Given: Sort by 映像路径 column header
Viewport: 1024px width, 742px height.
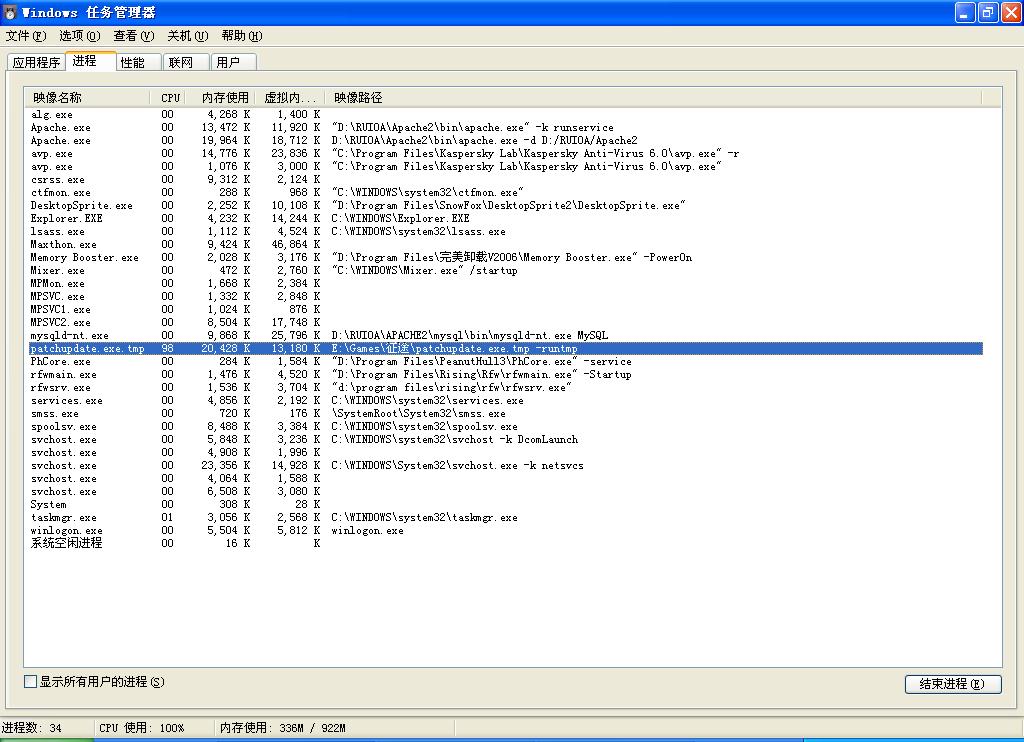Looking at the screenshot, I should tap(653, 97).
